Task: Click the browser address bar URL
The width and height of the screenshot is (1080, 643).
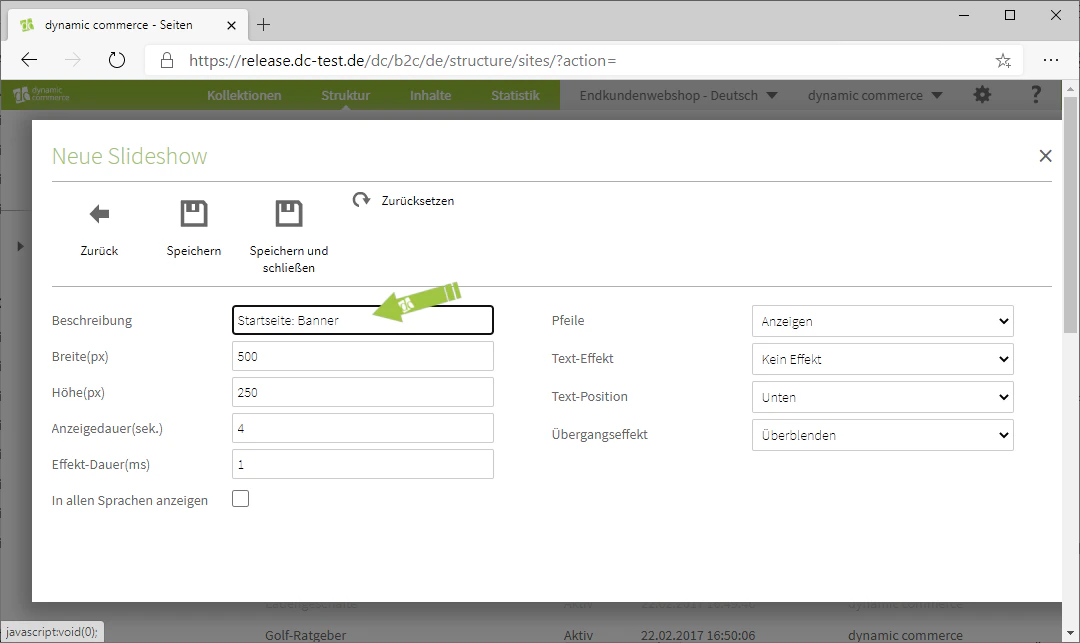Action: pos(402,61)
